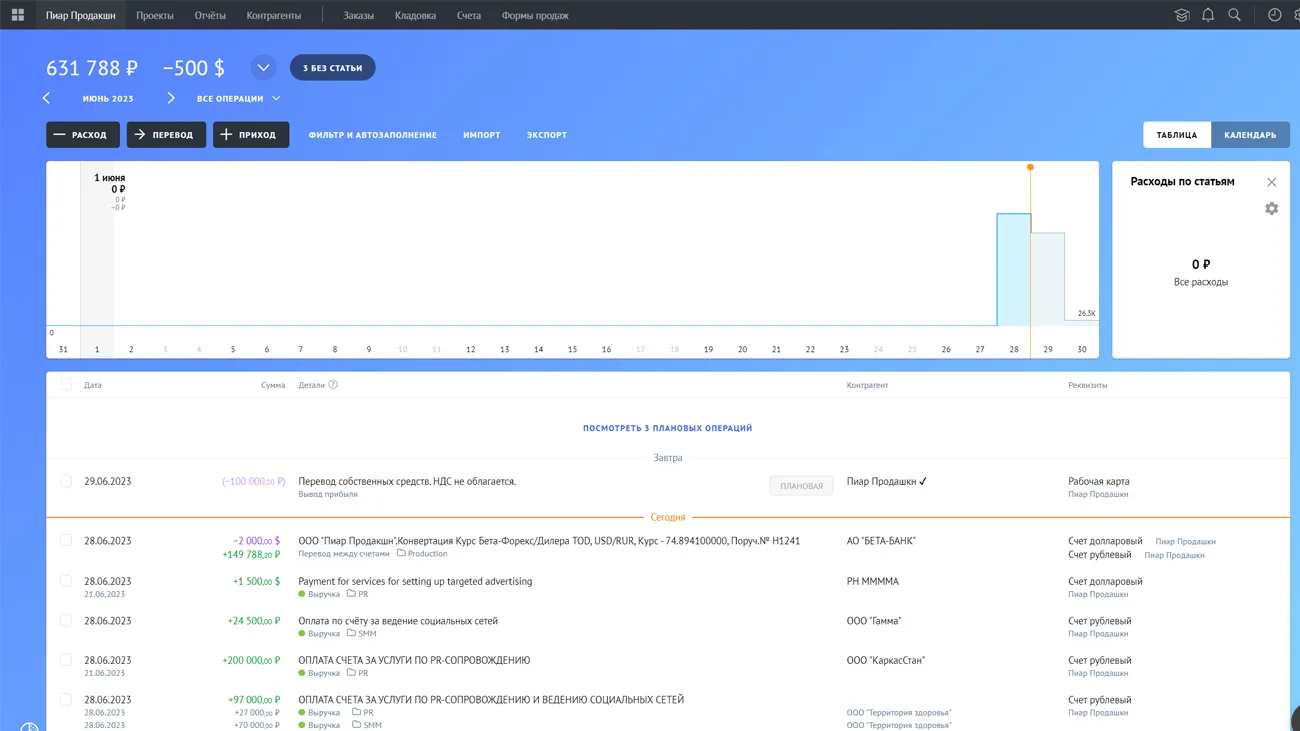Click the help icon next to Детали
Screen dimensions: 1300x731
click(x=333, y=385)
